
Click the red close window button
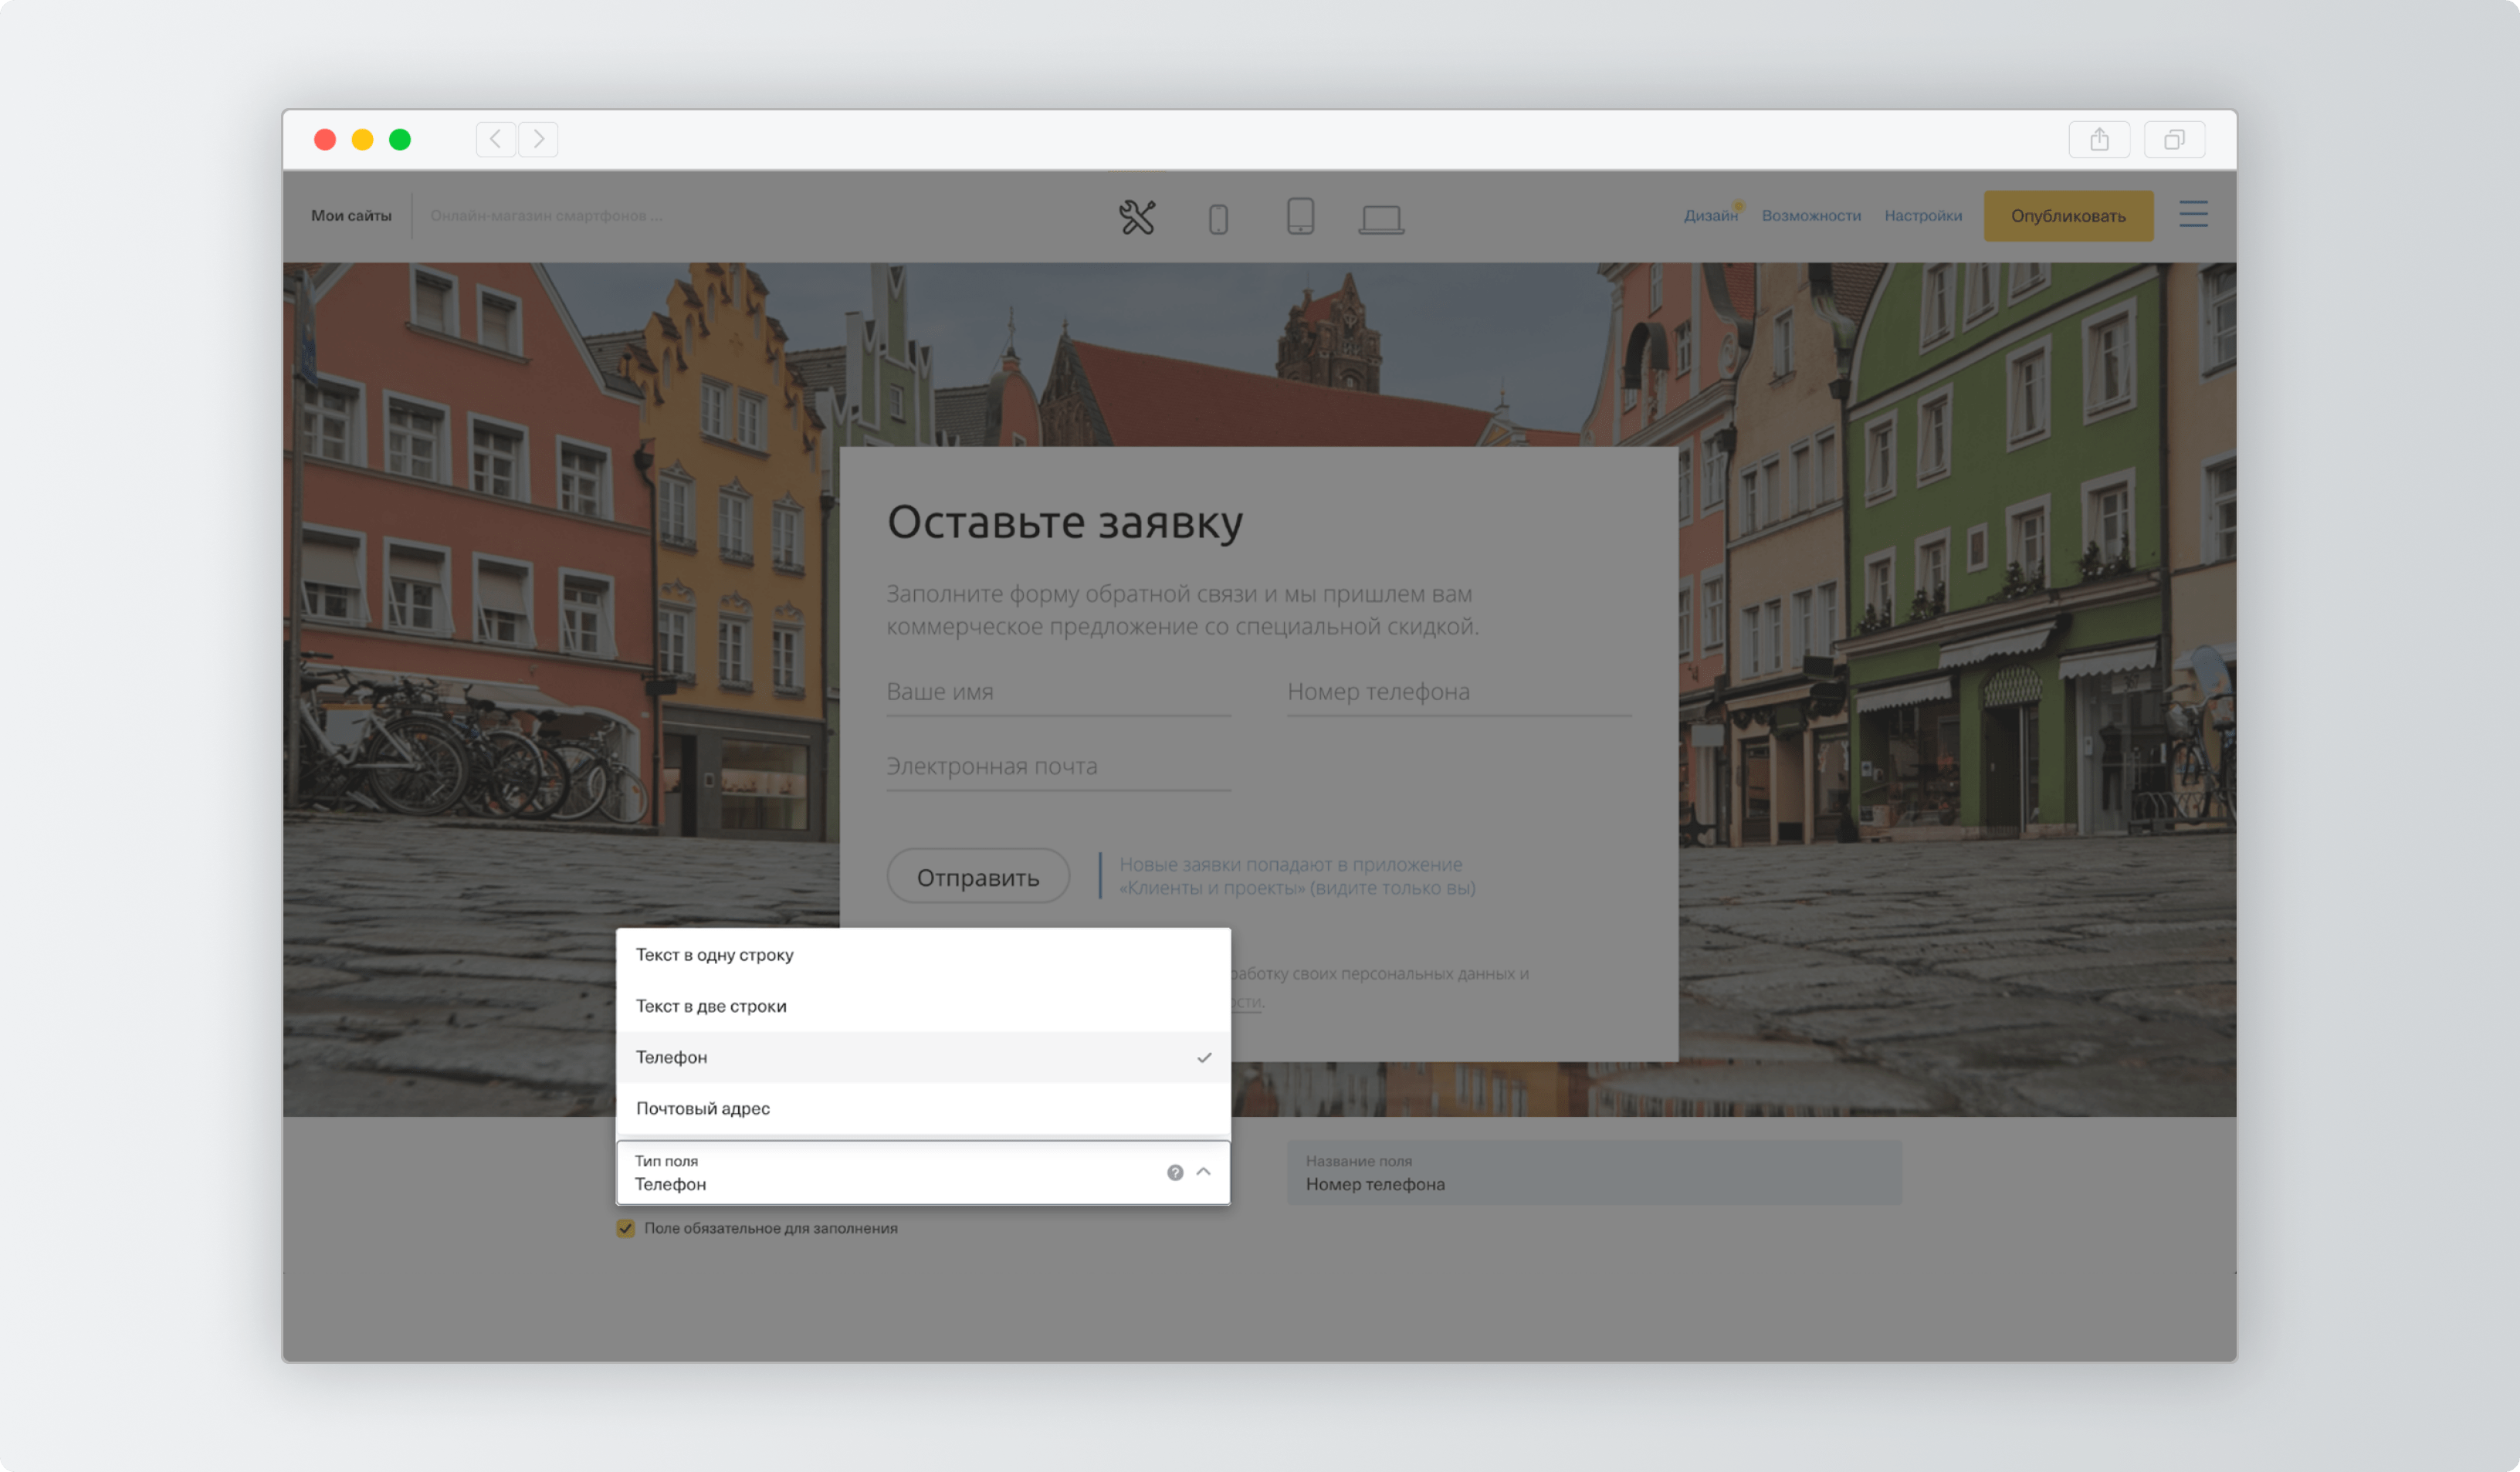(x=325, y=139)
